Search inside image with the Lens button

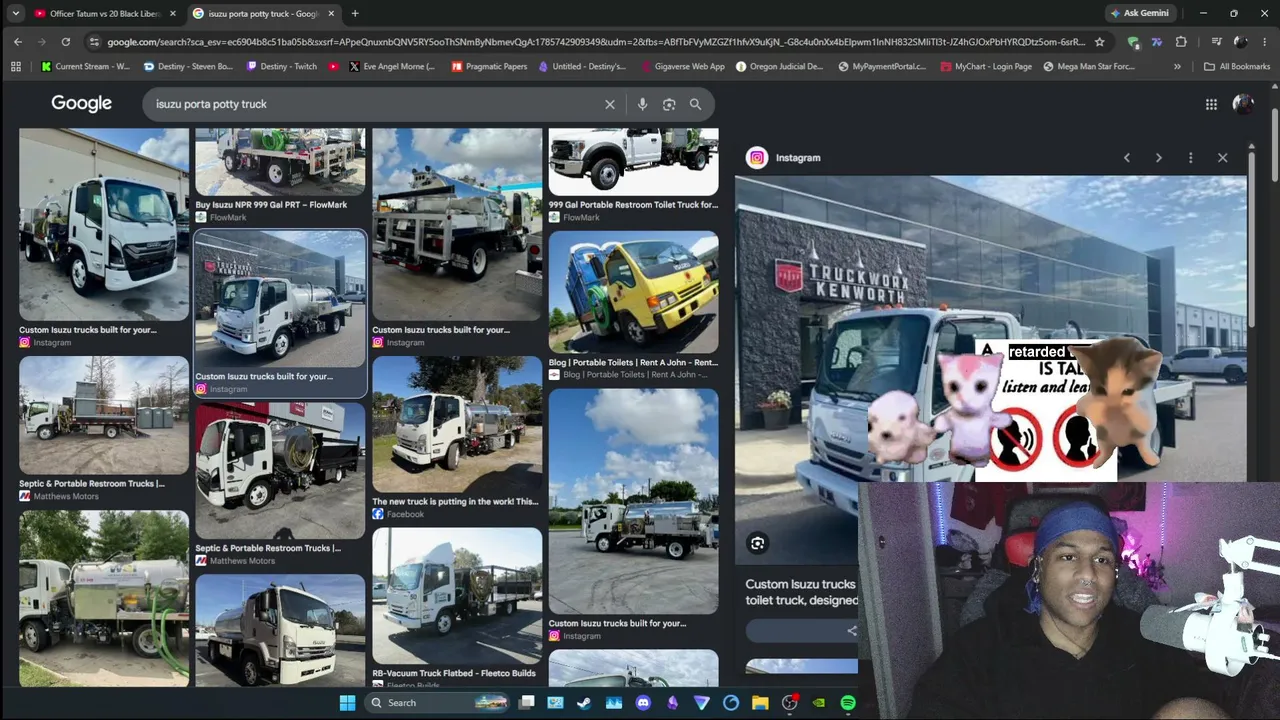[757, 543]
